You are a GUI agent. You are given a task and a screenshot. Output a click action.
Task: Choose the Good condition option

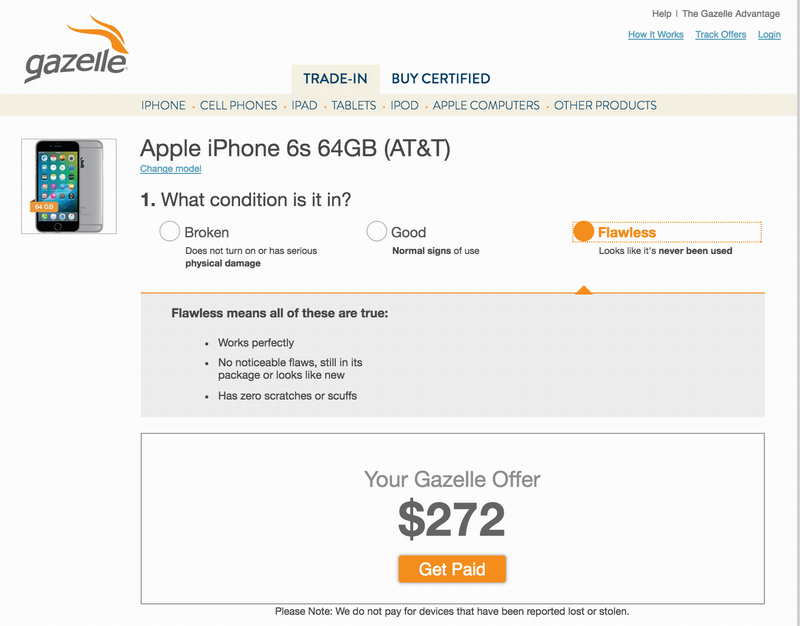[x=377, y=231]
